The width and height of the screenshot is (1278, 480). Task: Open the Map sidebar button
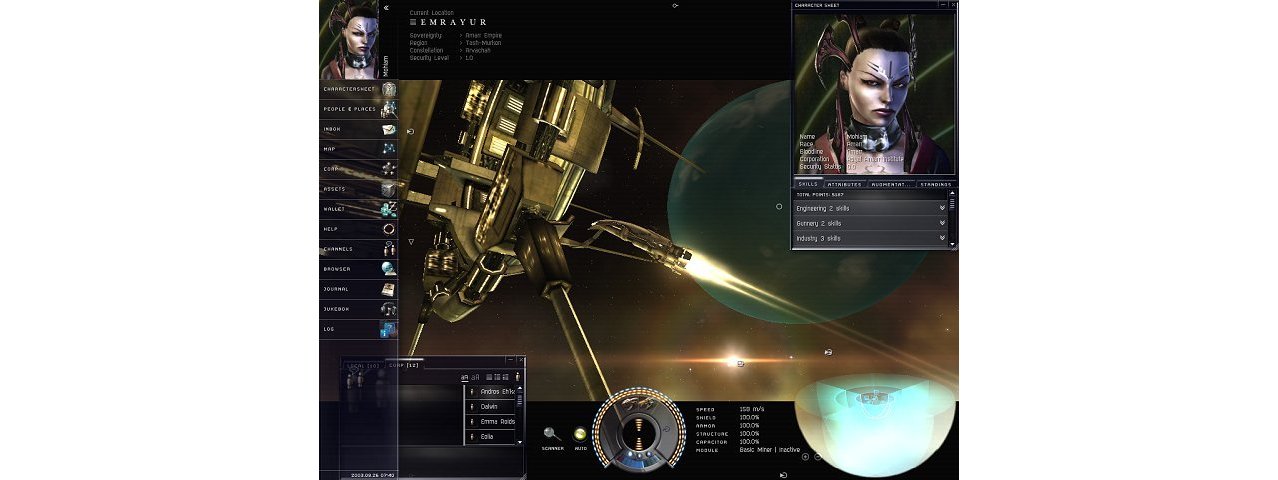(358, 149)
